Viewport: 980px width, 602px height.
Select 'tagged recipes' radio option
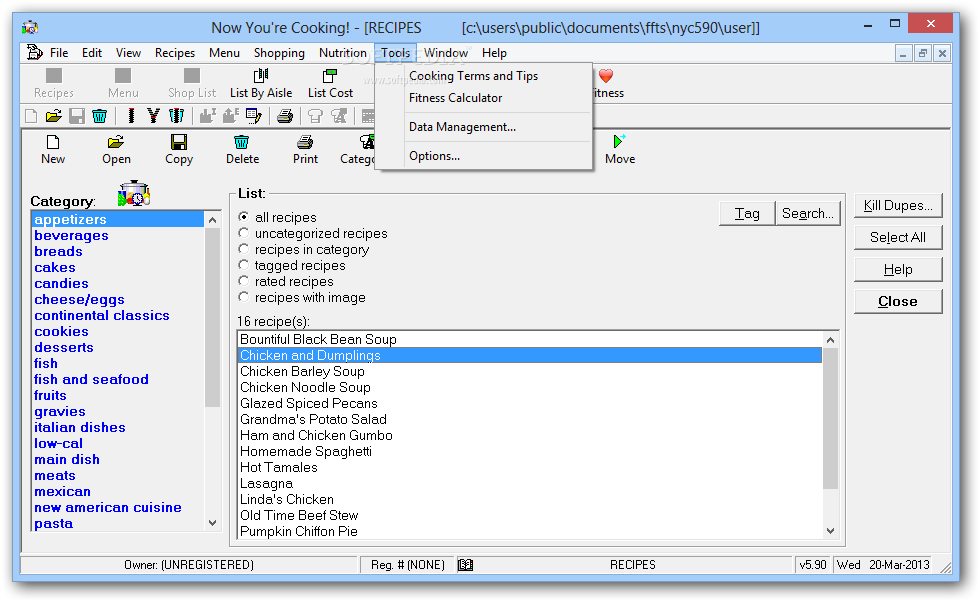244,265
